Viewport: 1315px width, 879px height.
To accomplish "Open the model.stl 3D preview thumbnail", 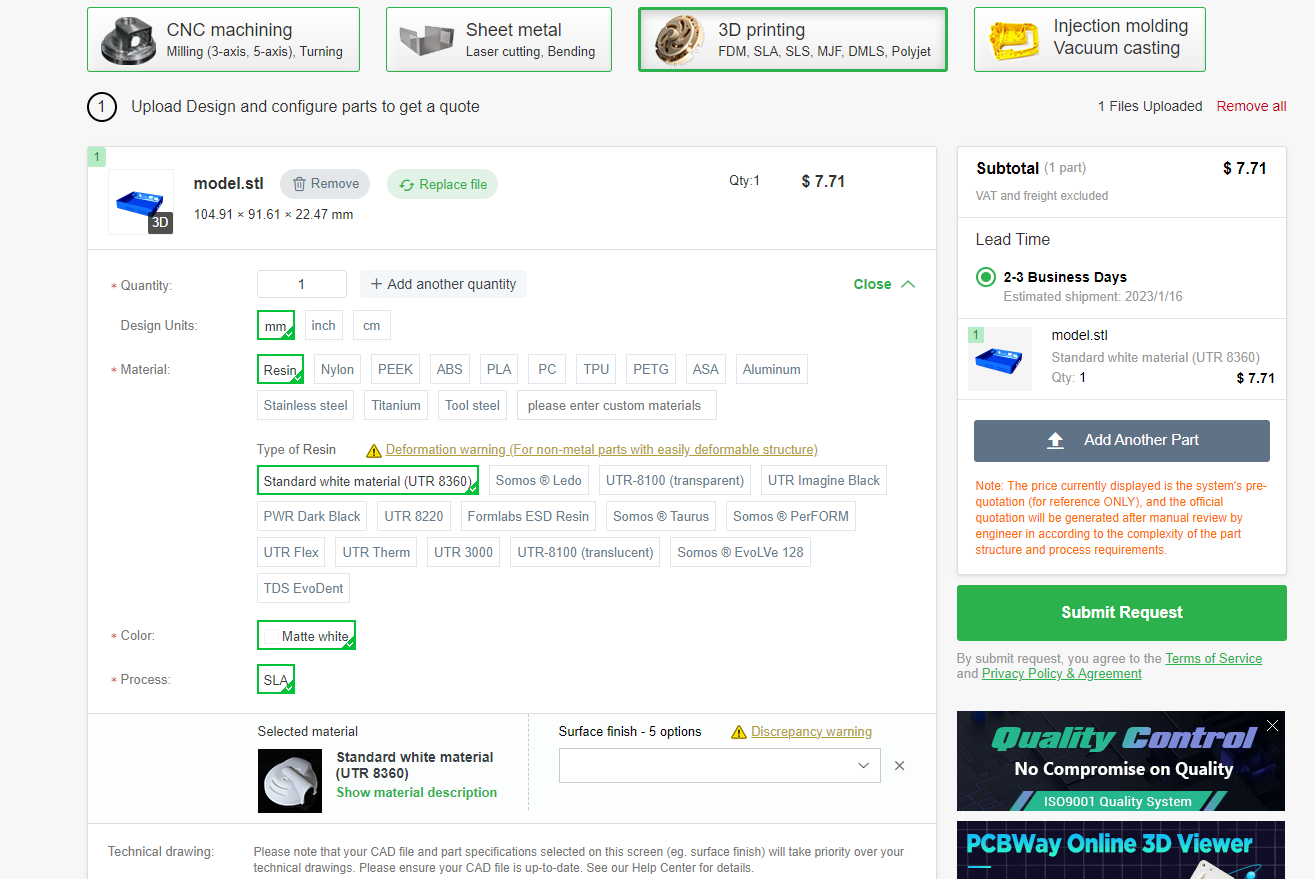I will click(140, 202).
